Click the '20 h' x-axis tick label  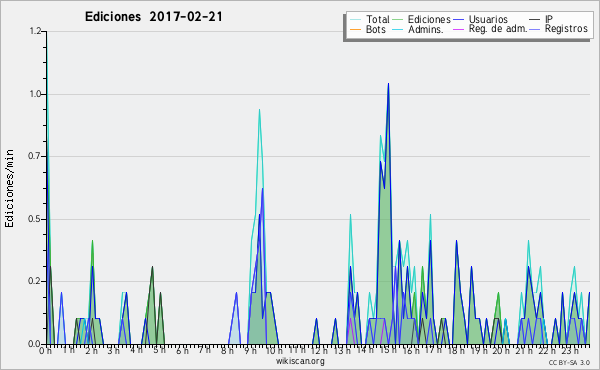(501, 351)
